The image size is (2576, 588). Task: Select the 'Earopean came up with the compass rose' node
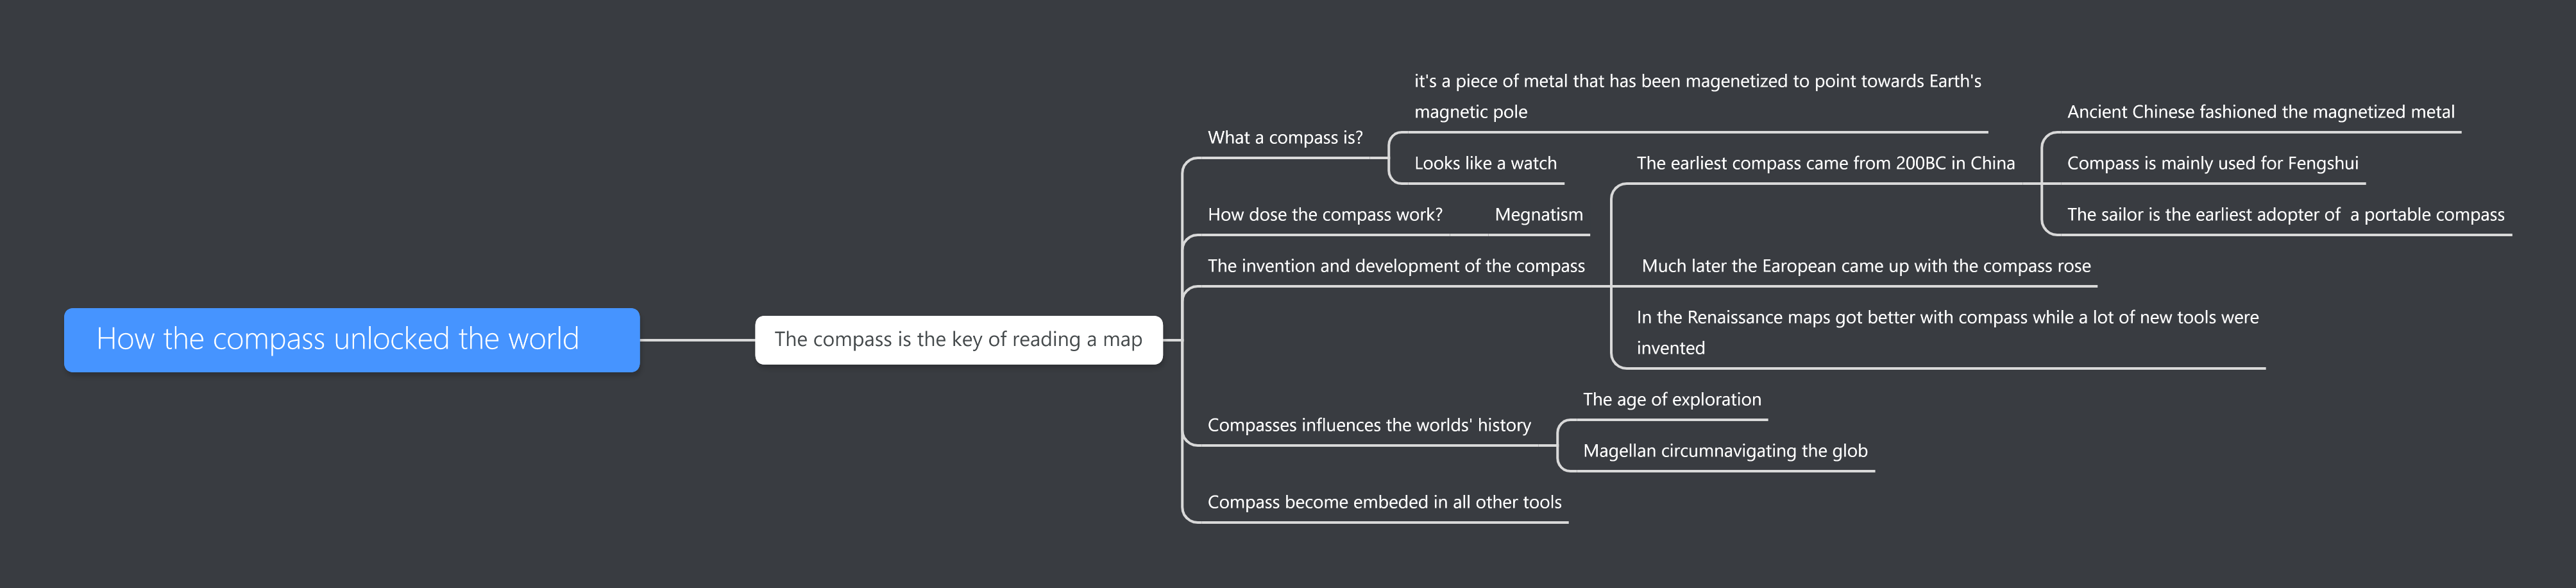pos(1865,266)
